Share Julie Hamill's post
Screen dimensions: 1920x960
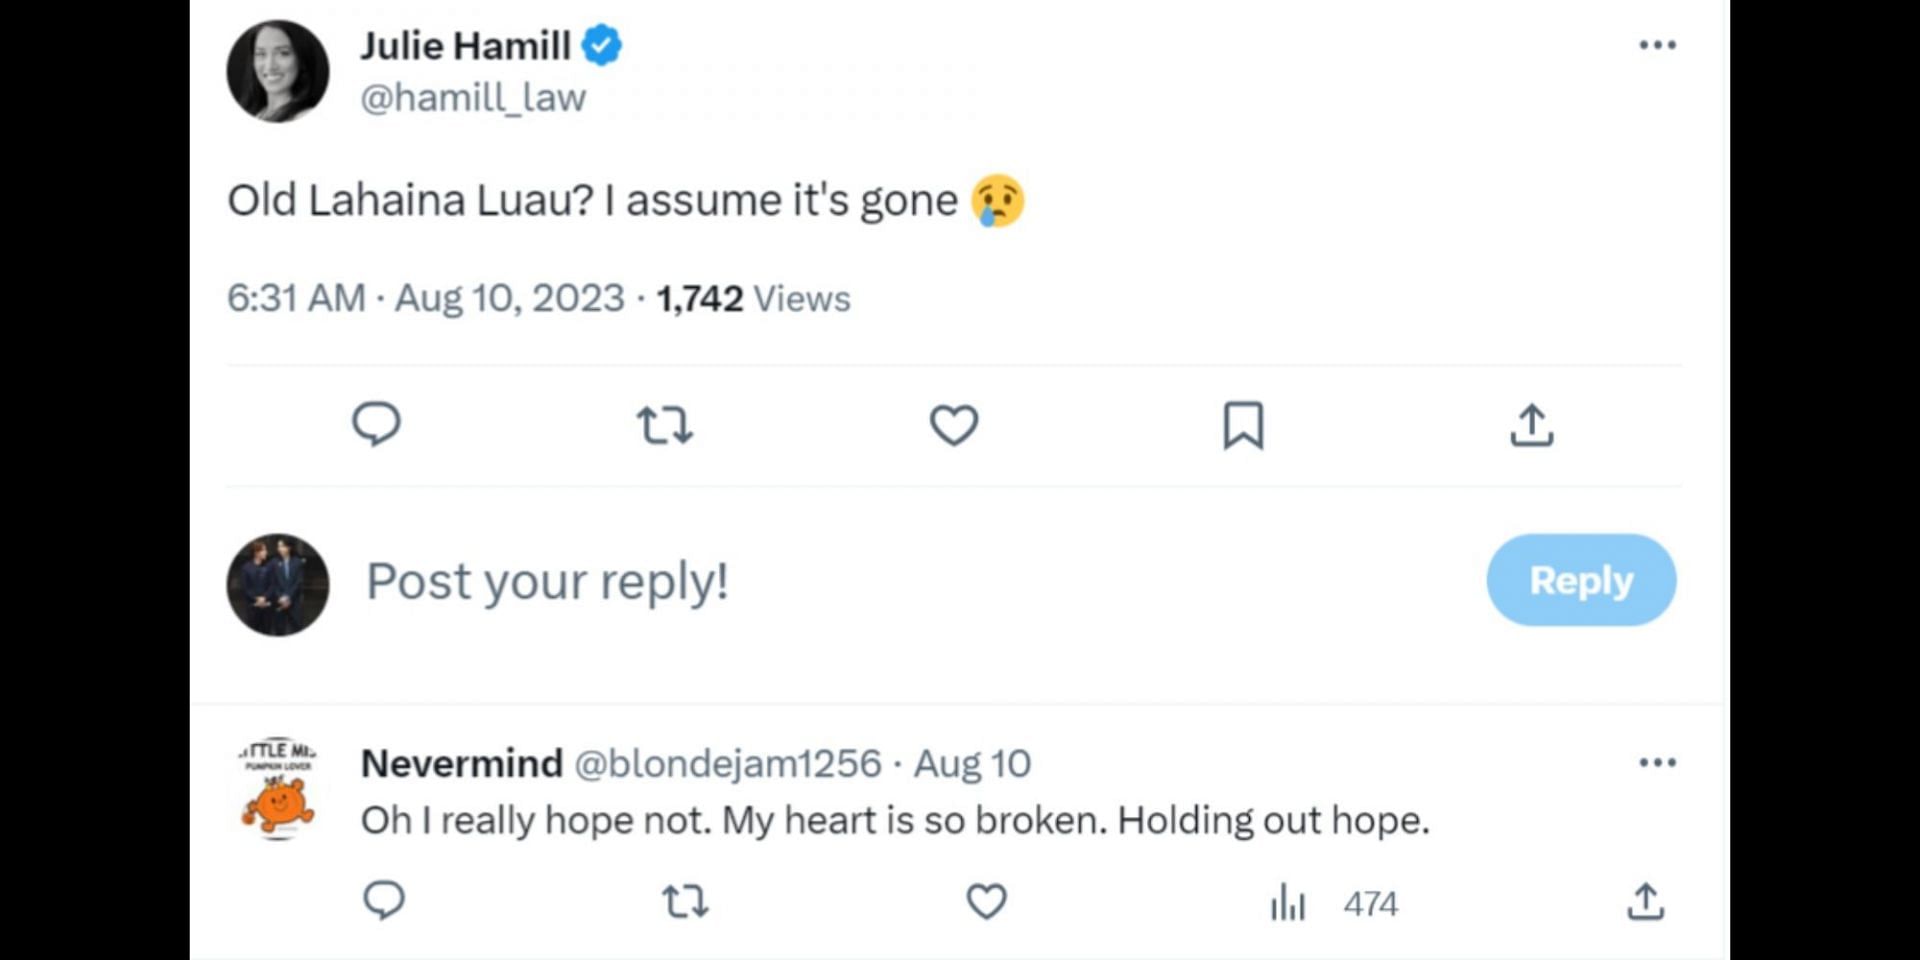pyautogui.click(x=1531, y=425)
